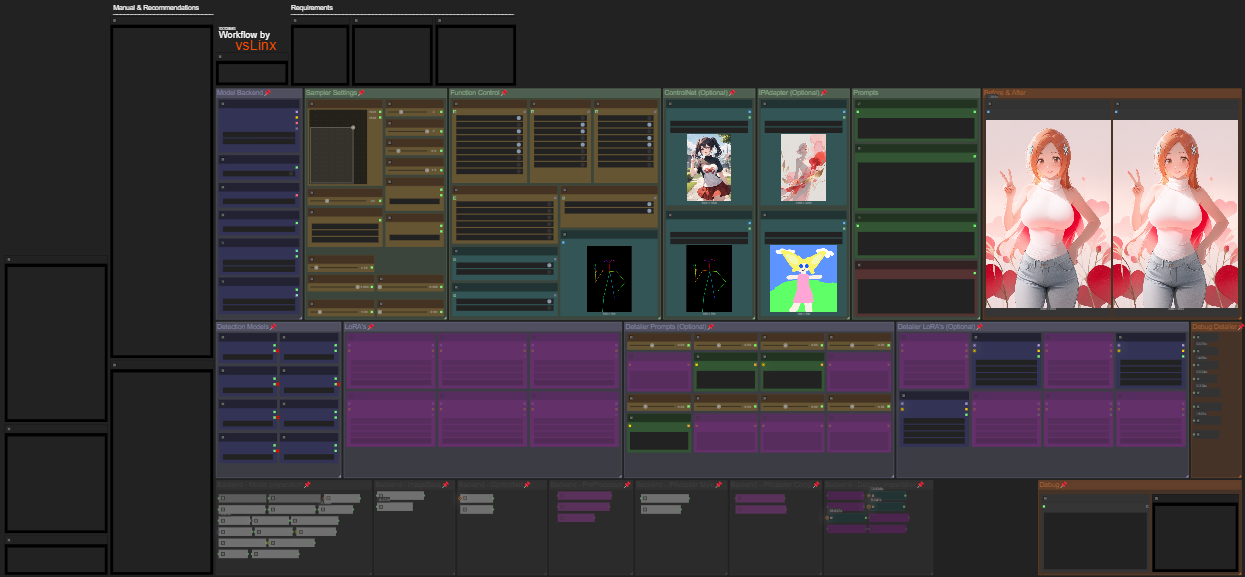The image size is (1245, 577).
Task: Click the top text box in Prompts group
Action: click(x=915, y=128)
